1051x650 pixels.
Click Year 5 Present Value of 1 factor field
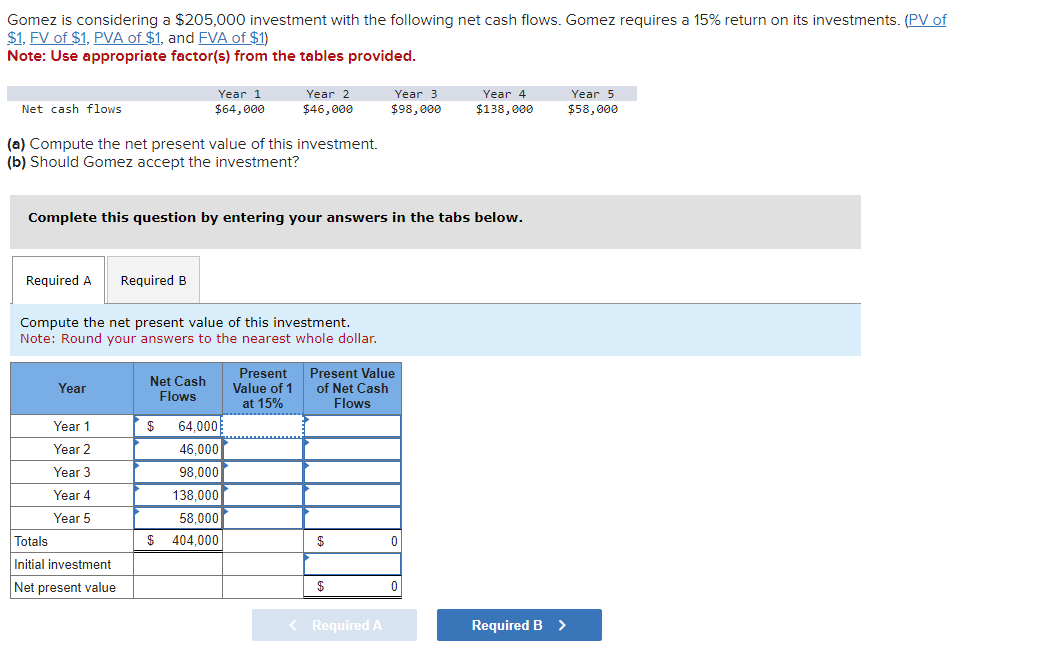click(263, 518)
